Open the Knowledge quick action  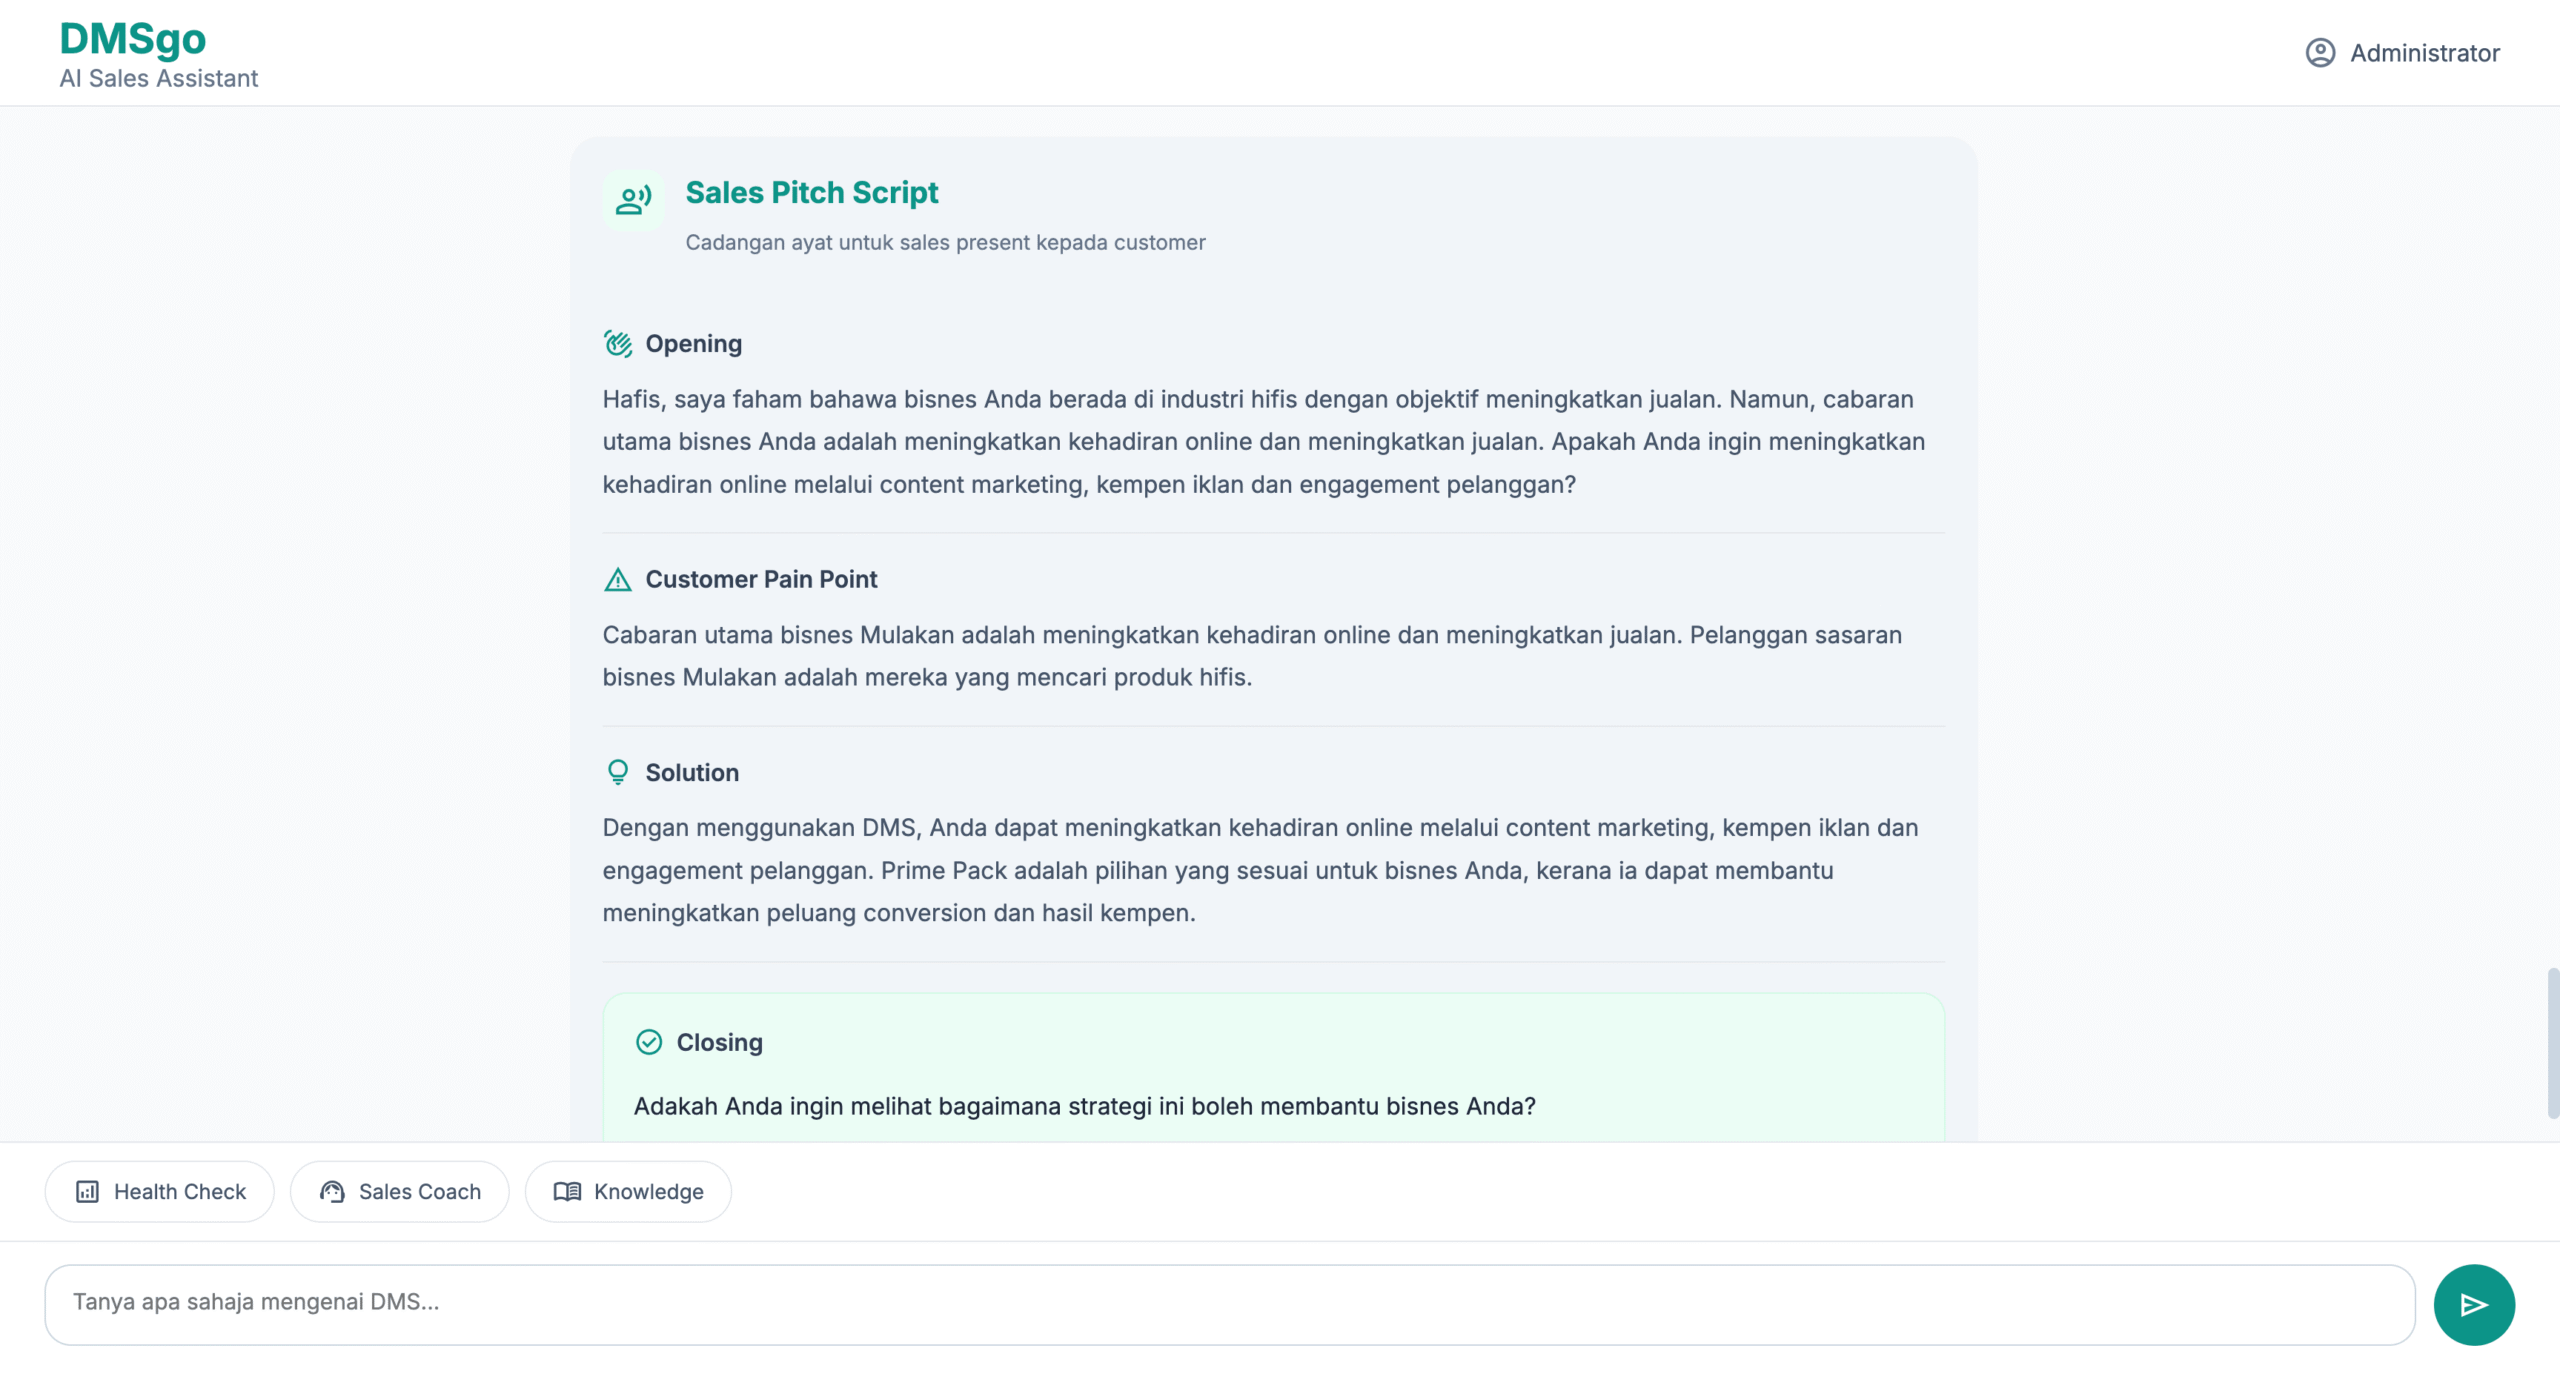pyautogui.click(x=628, y=1191)
